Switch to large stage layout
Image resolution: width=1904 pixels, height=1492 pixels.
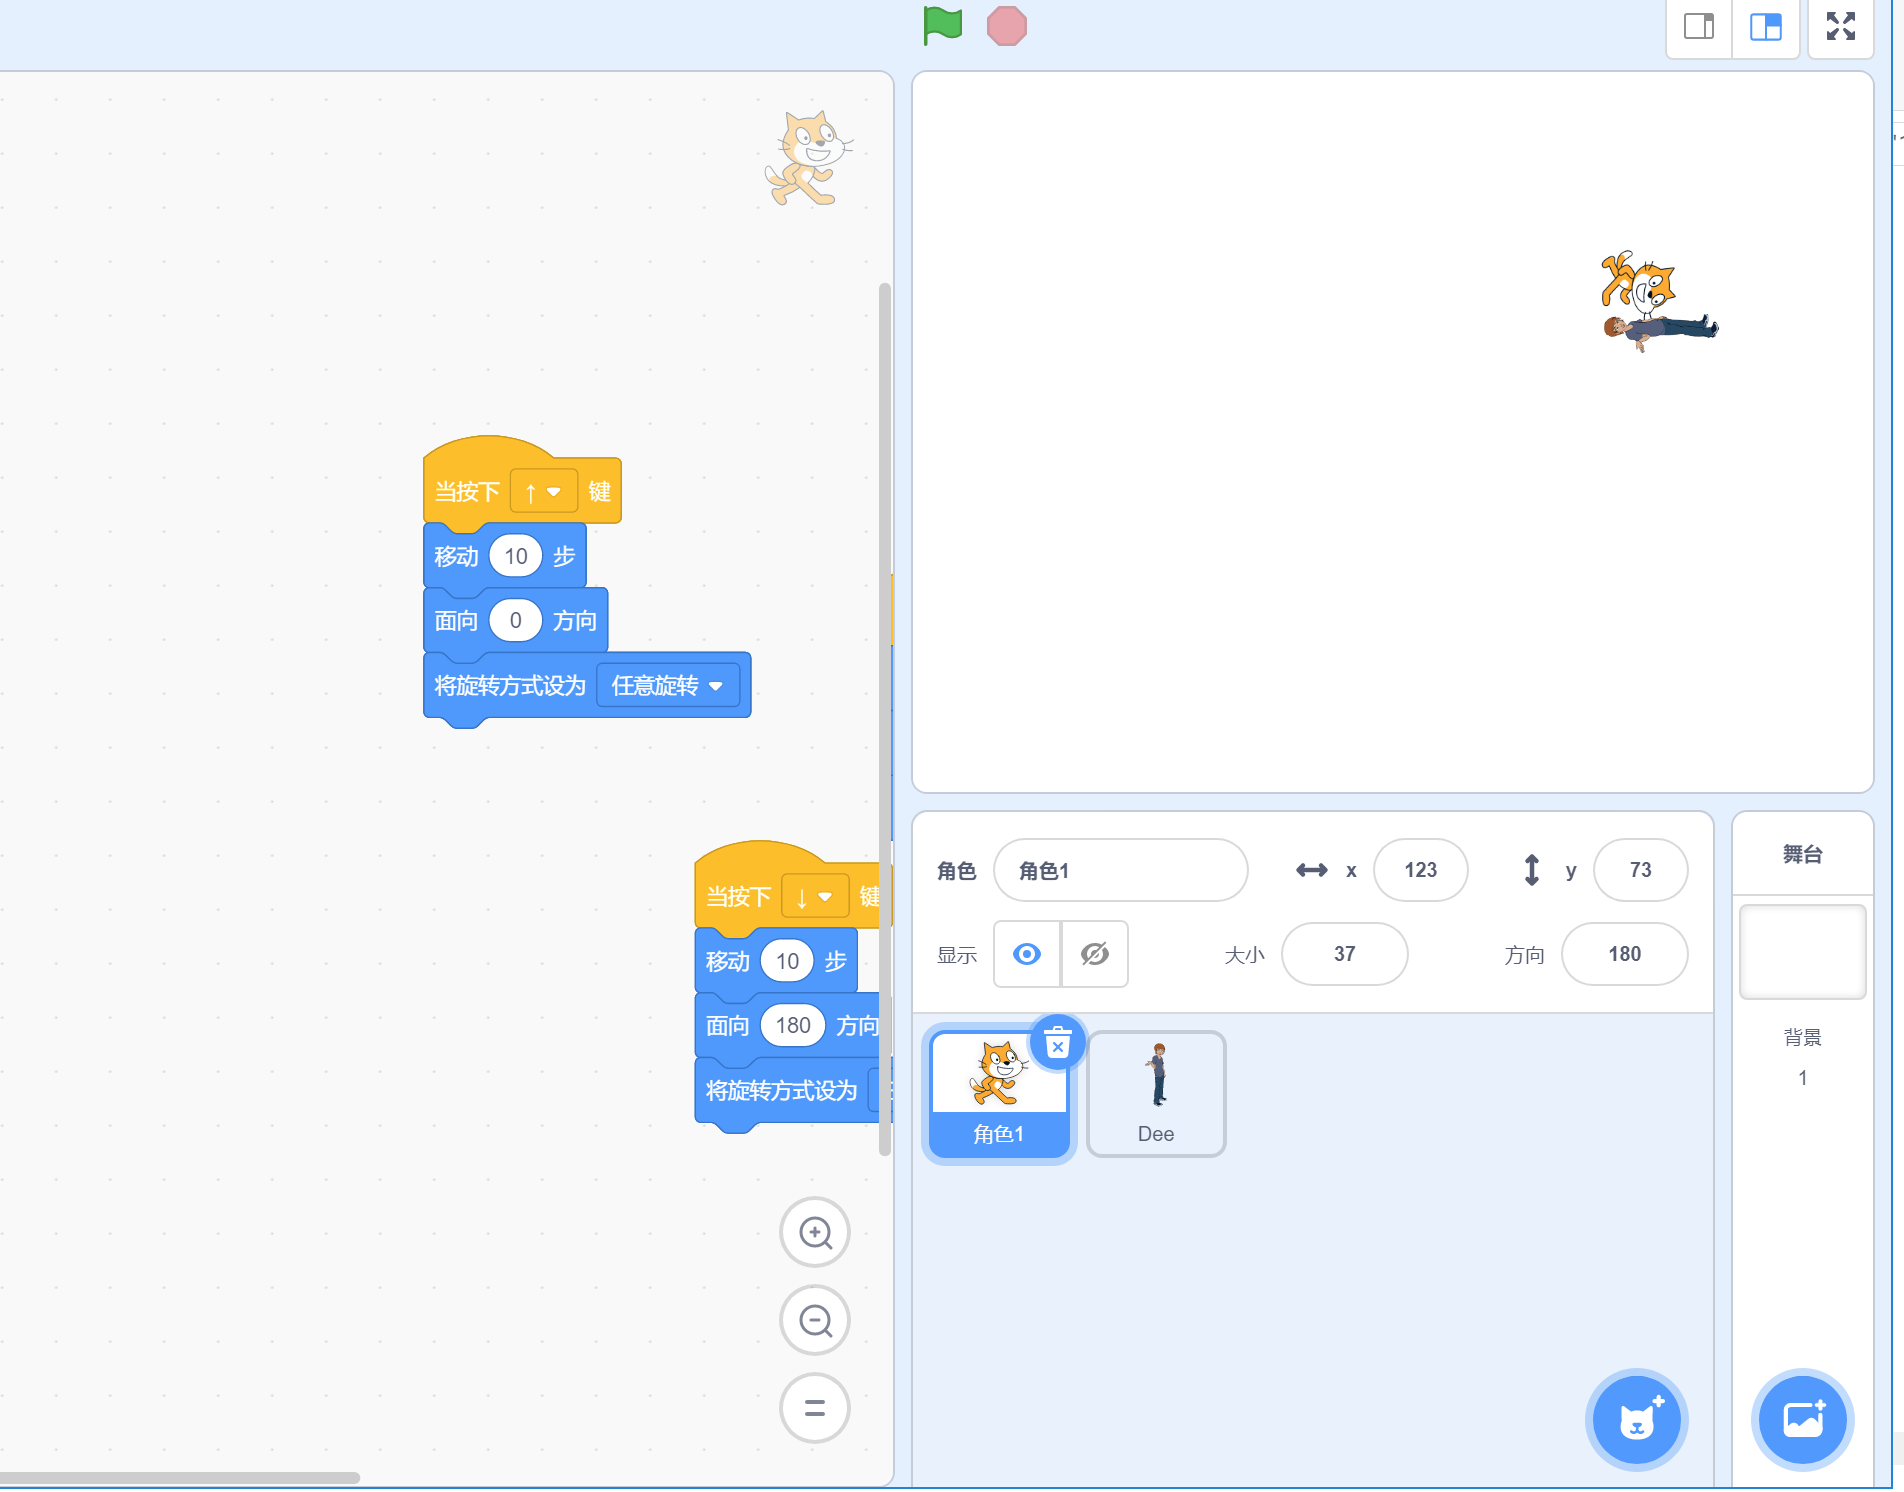(1766, 26)
